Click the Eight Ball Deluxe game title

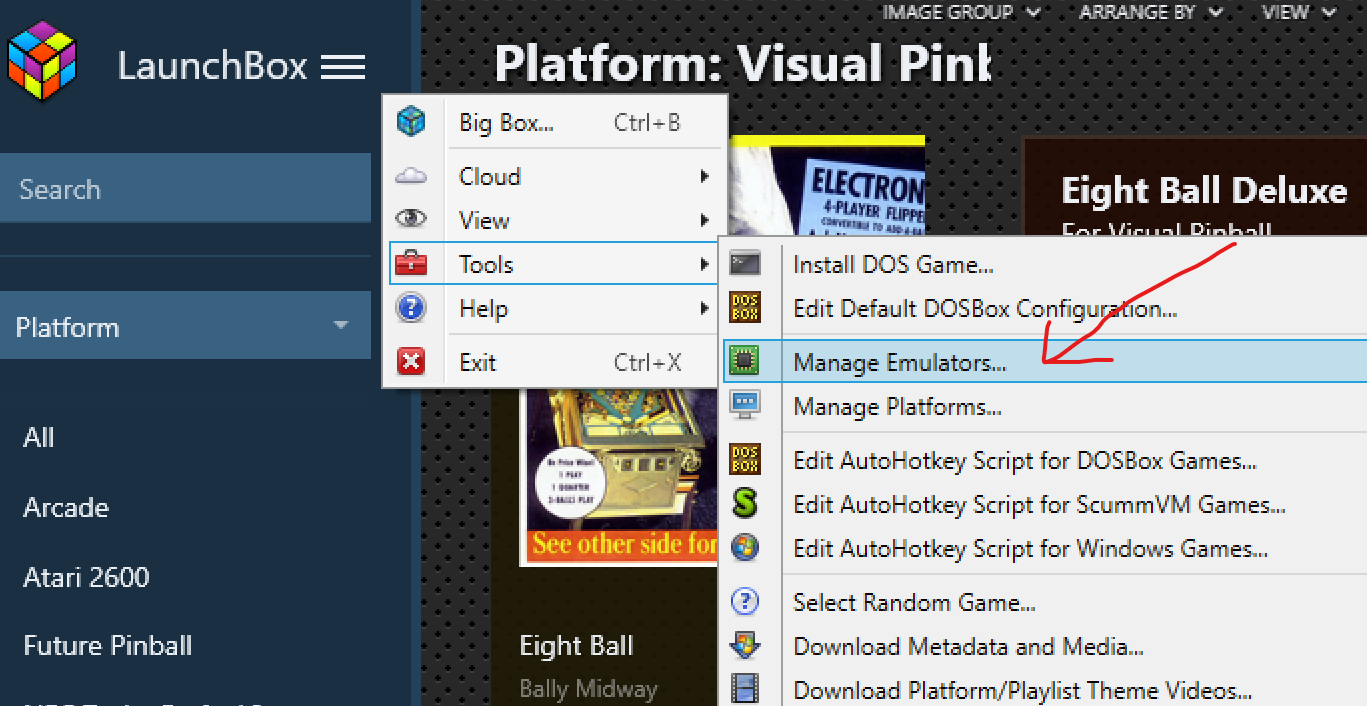(x=1204, y=190)
